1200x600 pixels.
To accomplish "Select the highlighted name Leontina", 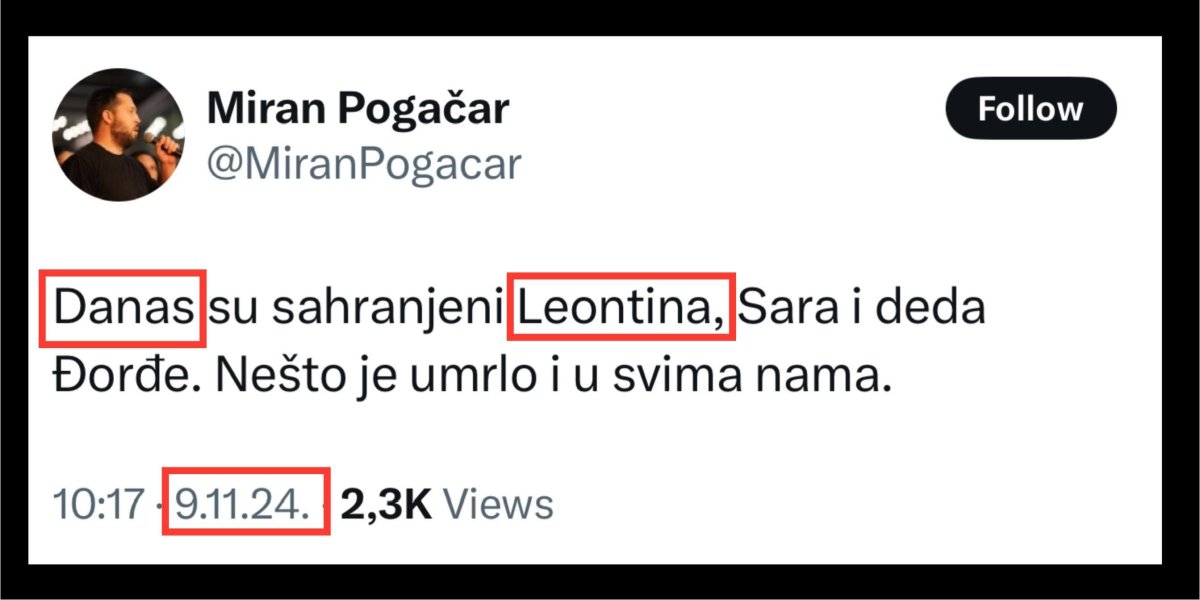I will click(622, 308).
